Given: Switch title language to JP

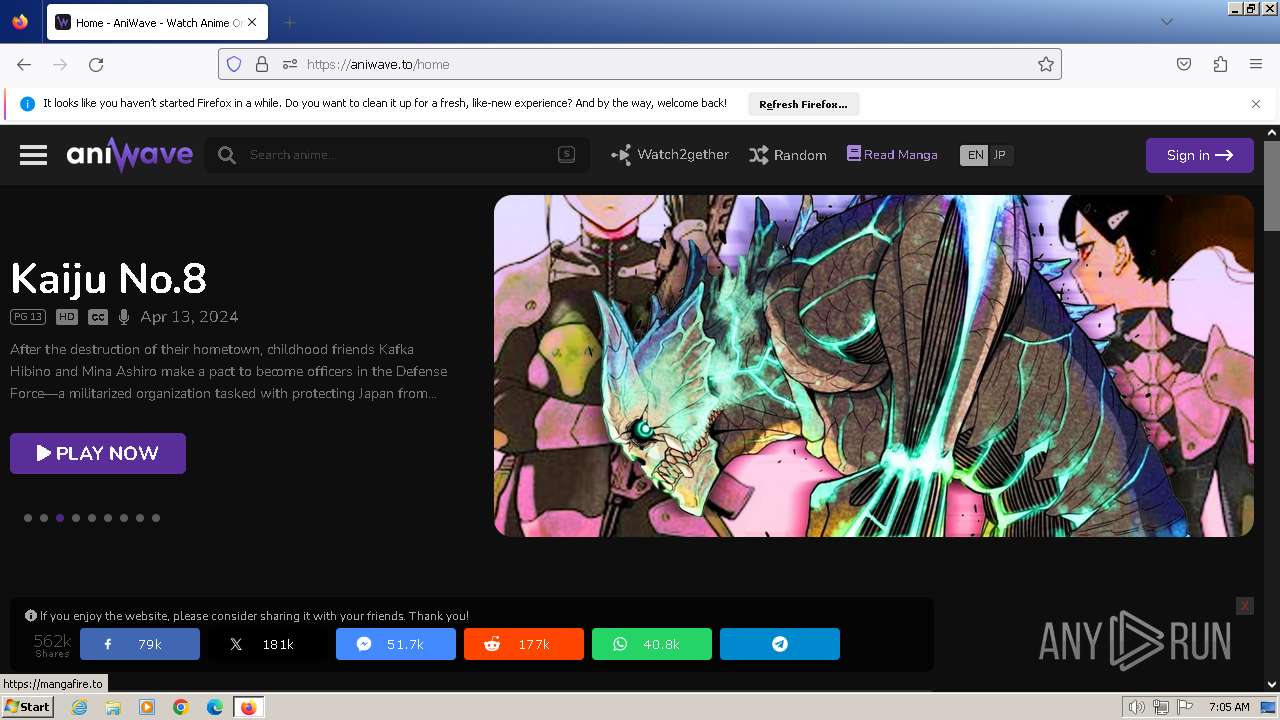Looking at the screenshot, I should (x=1000, y=155).
